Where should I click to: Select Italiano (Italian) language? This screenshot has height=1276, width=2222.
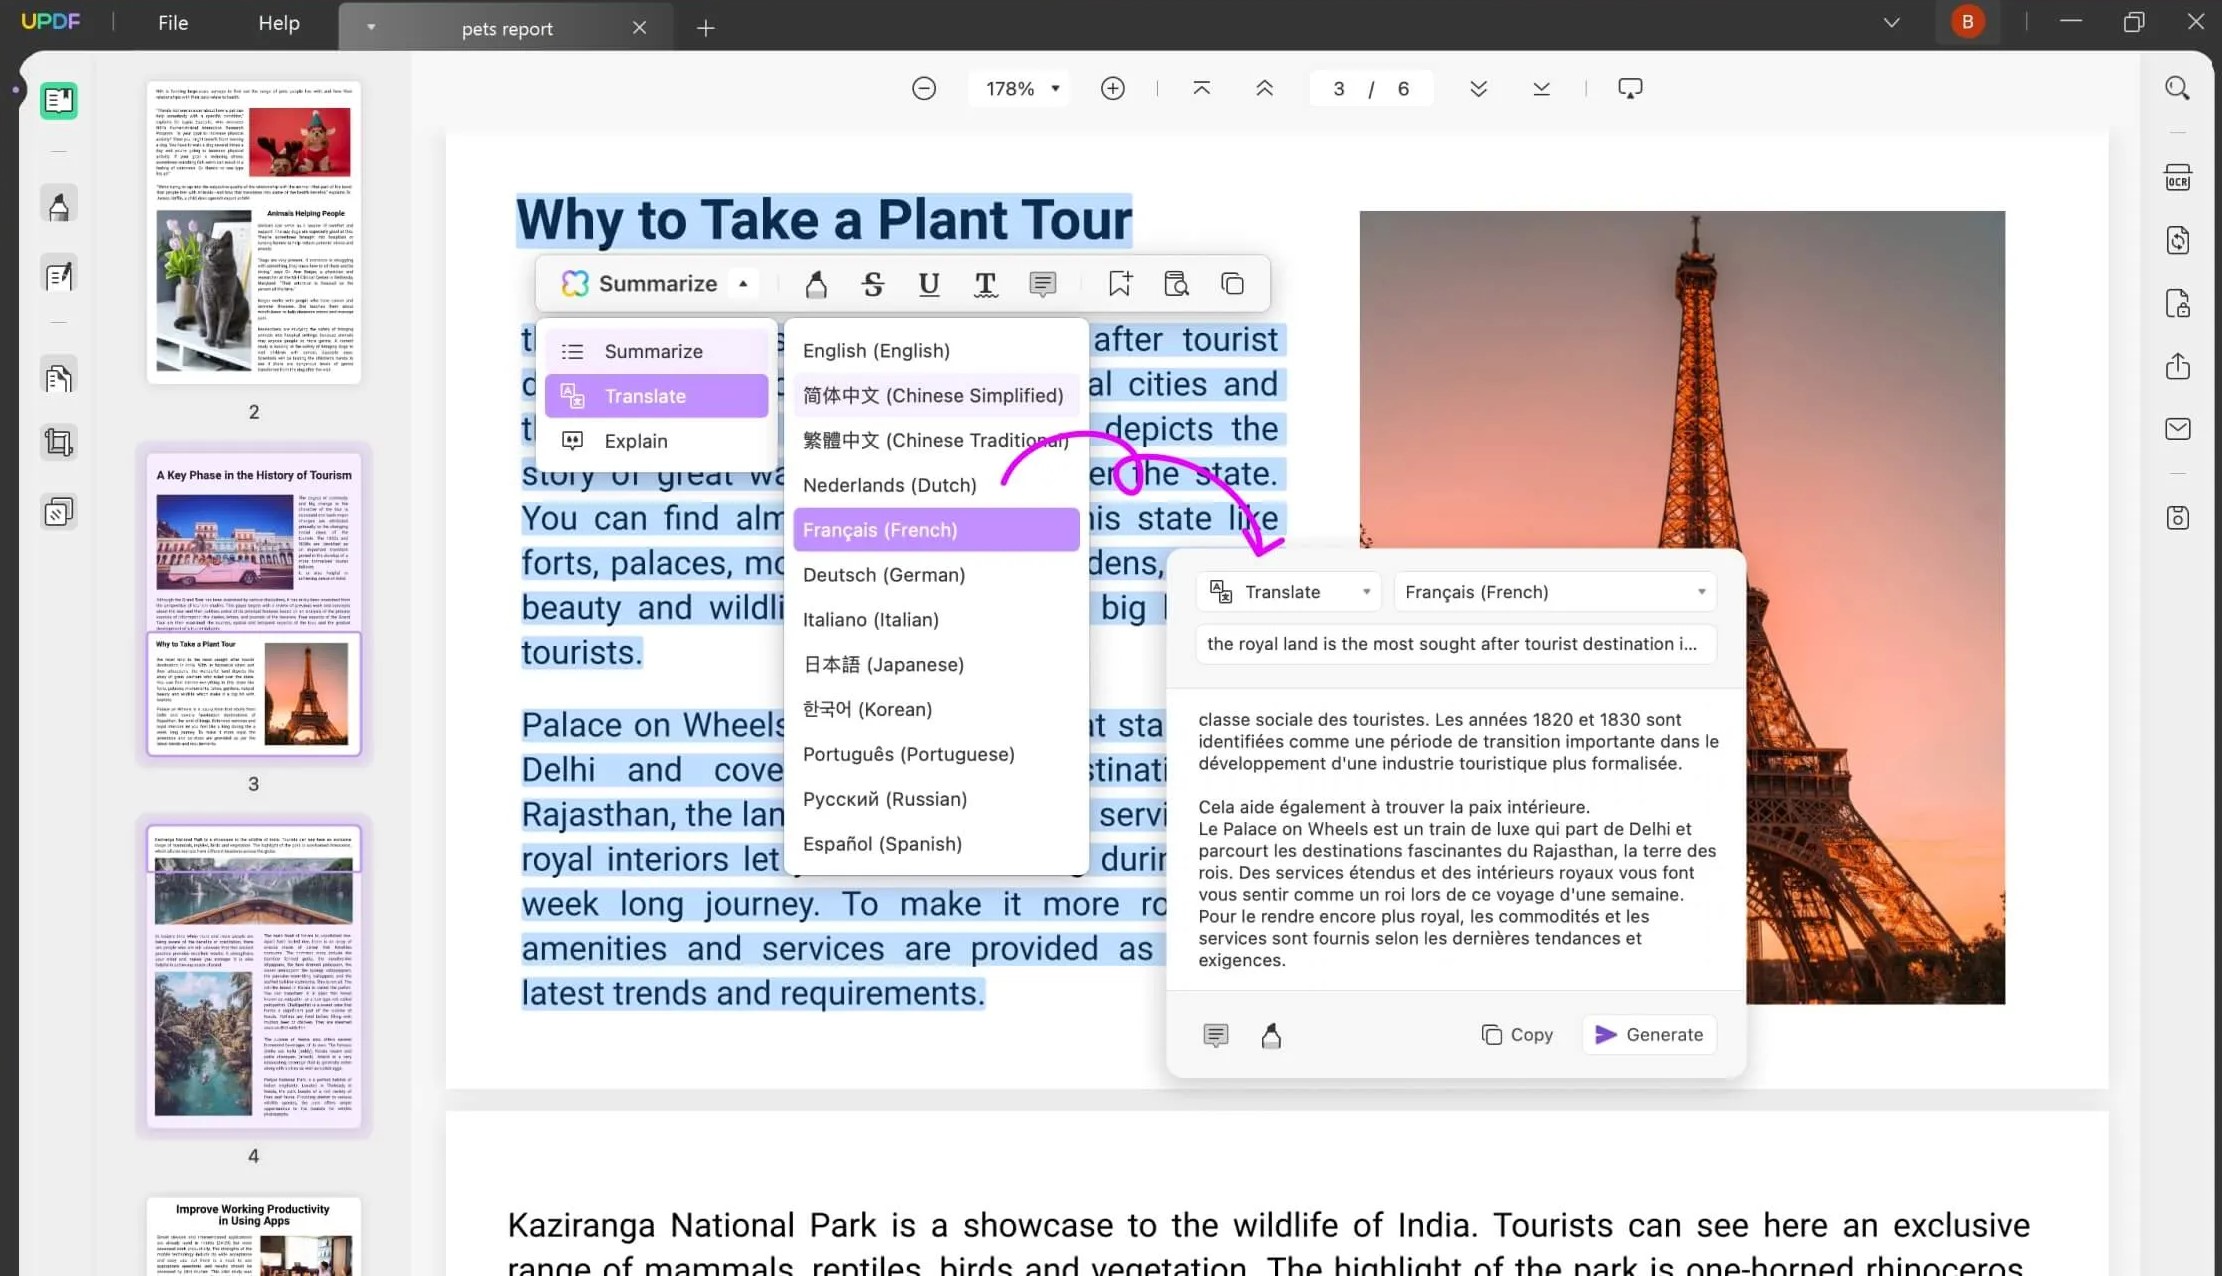(936, 620)
